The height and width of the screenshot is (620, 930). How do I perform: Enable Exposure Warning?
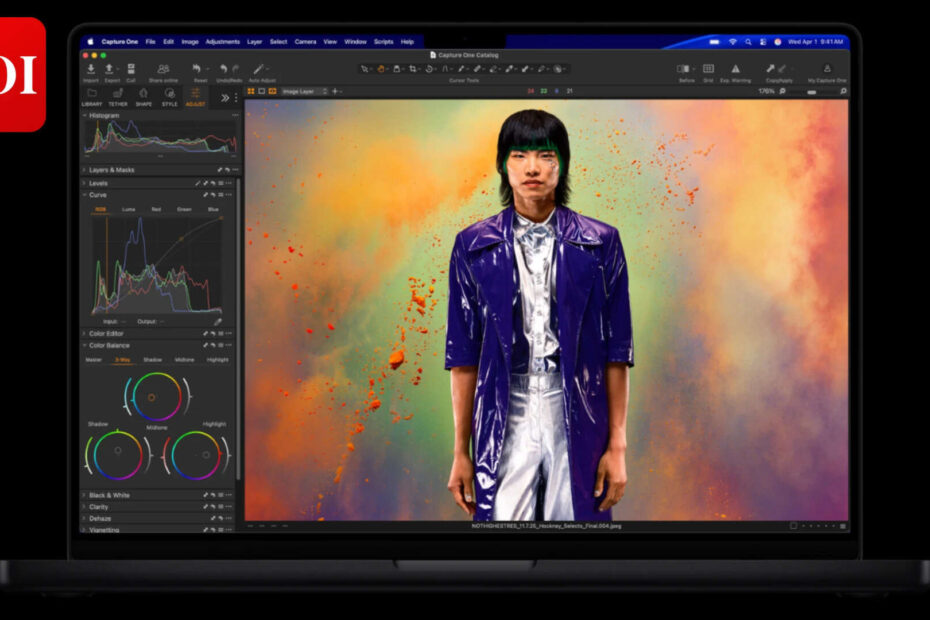(x=736, y=69)
